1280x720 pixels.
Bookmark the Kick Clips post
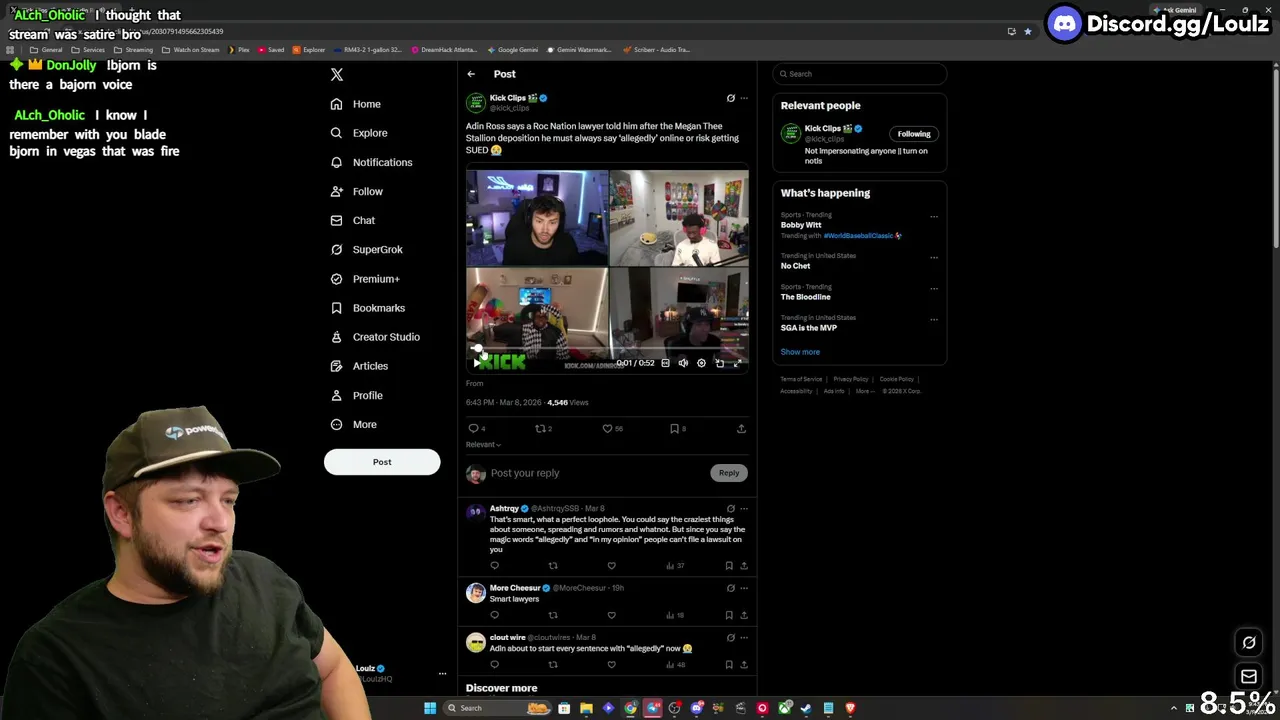pyautogui.click(x=674, y=428)
